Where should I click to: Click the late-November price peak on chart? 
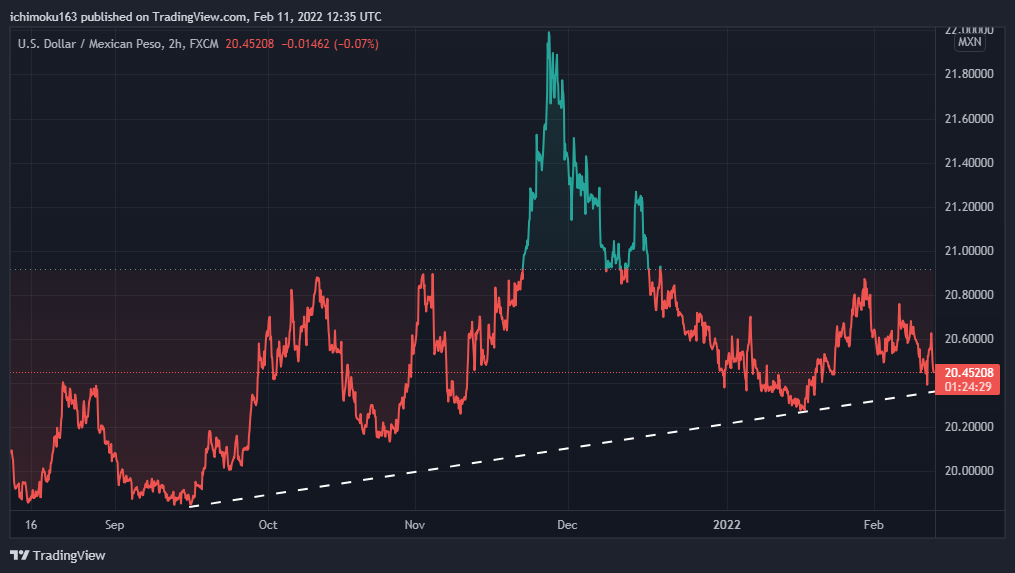click(549, 34)
